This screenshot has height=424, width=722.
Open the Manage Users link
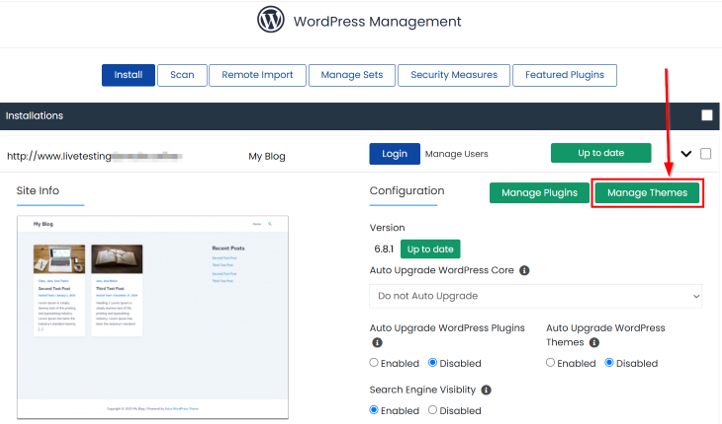click(x=456, y=154)
